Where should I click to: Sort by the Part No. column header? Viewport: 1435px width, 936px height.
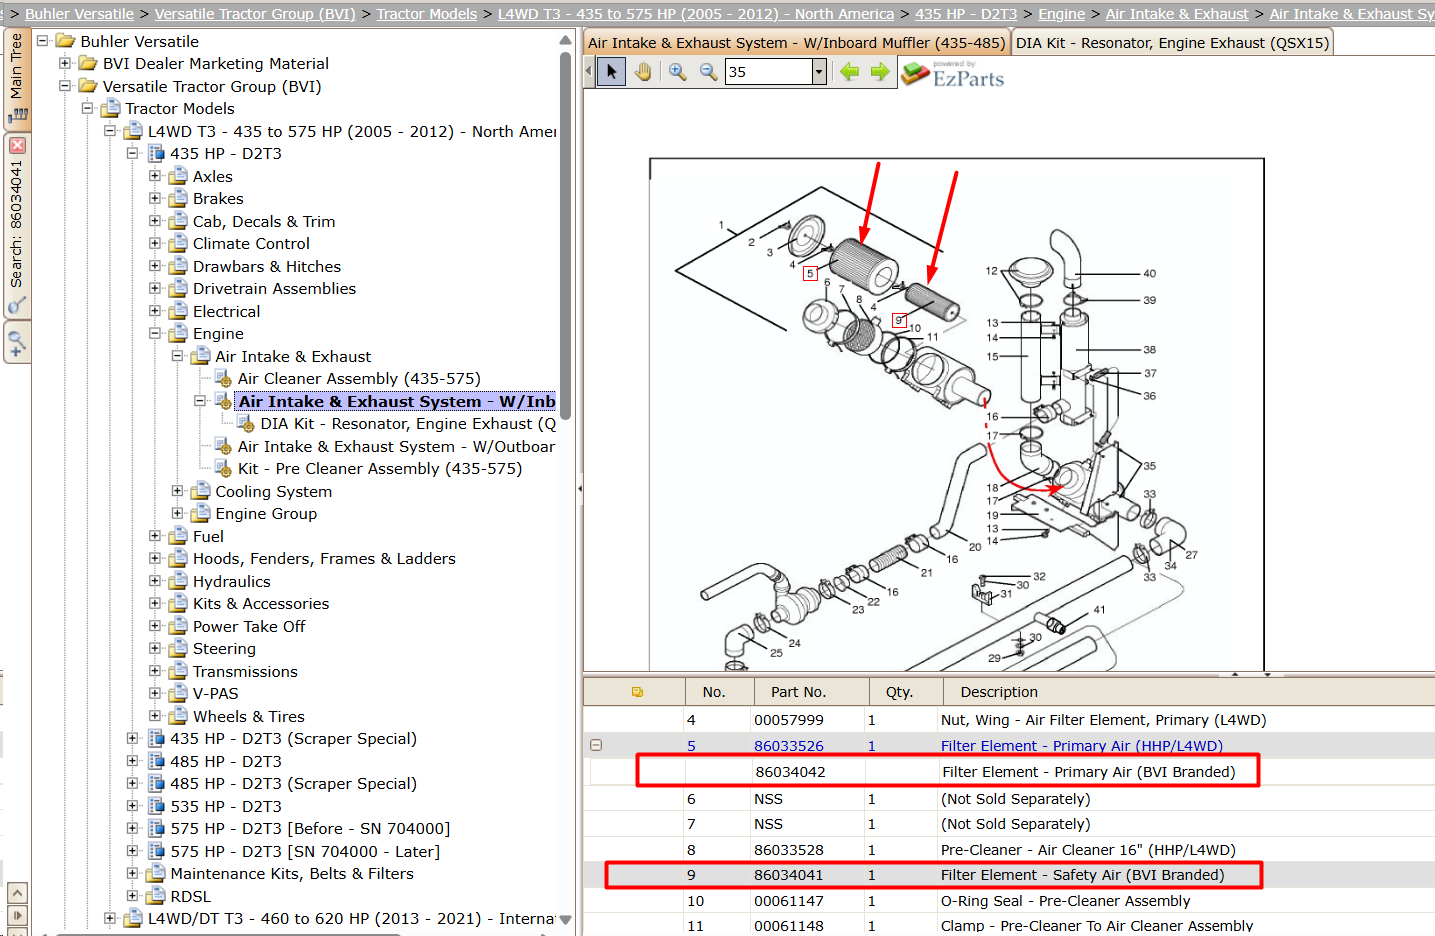pos(798,692)
